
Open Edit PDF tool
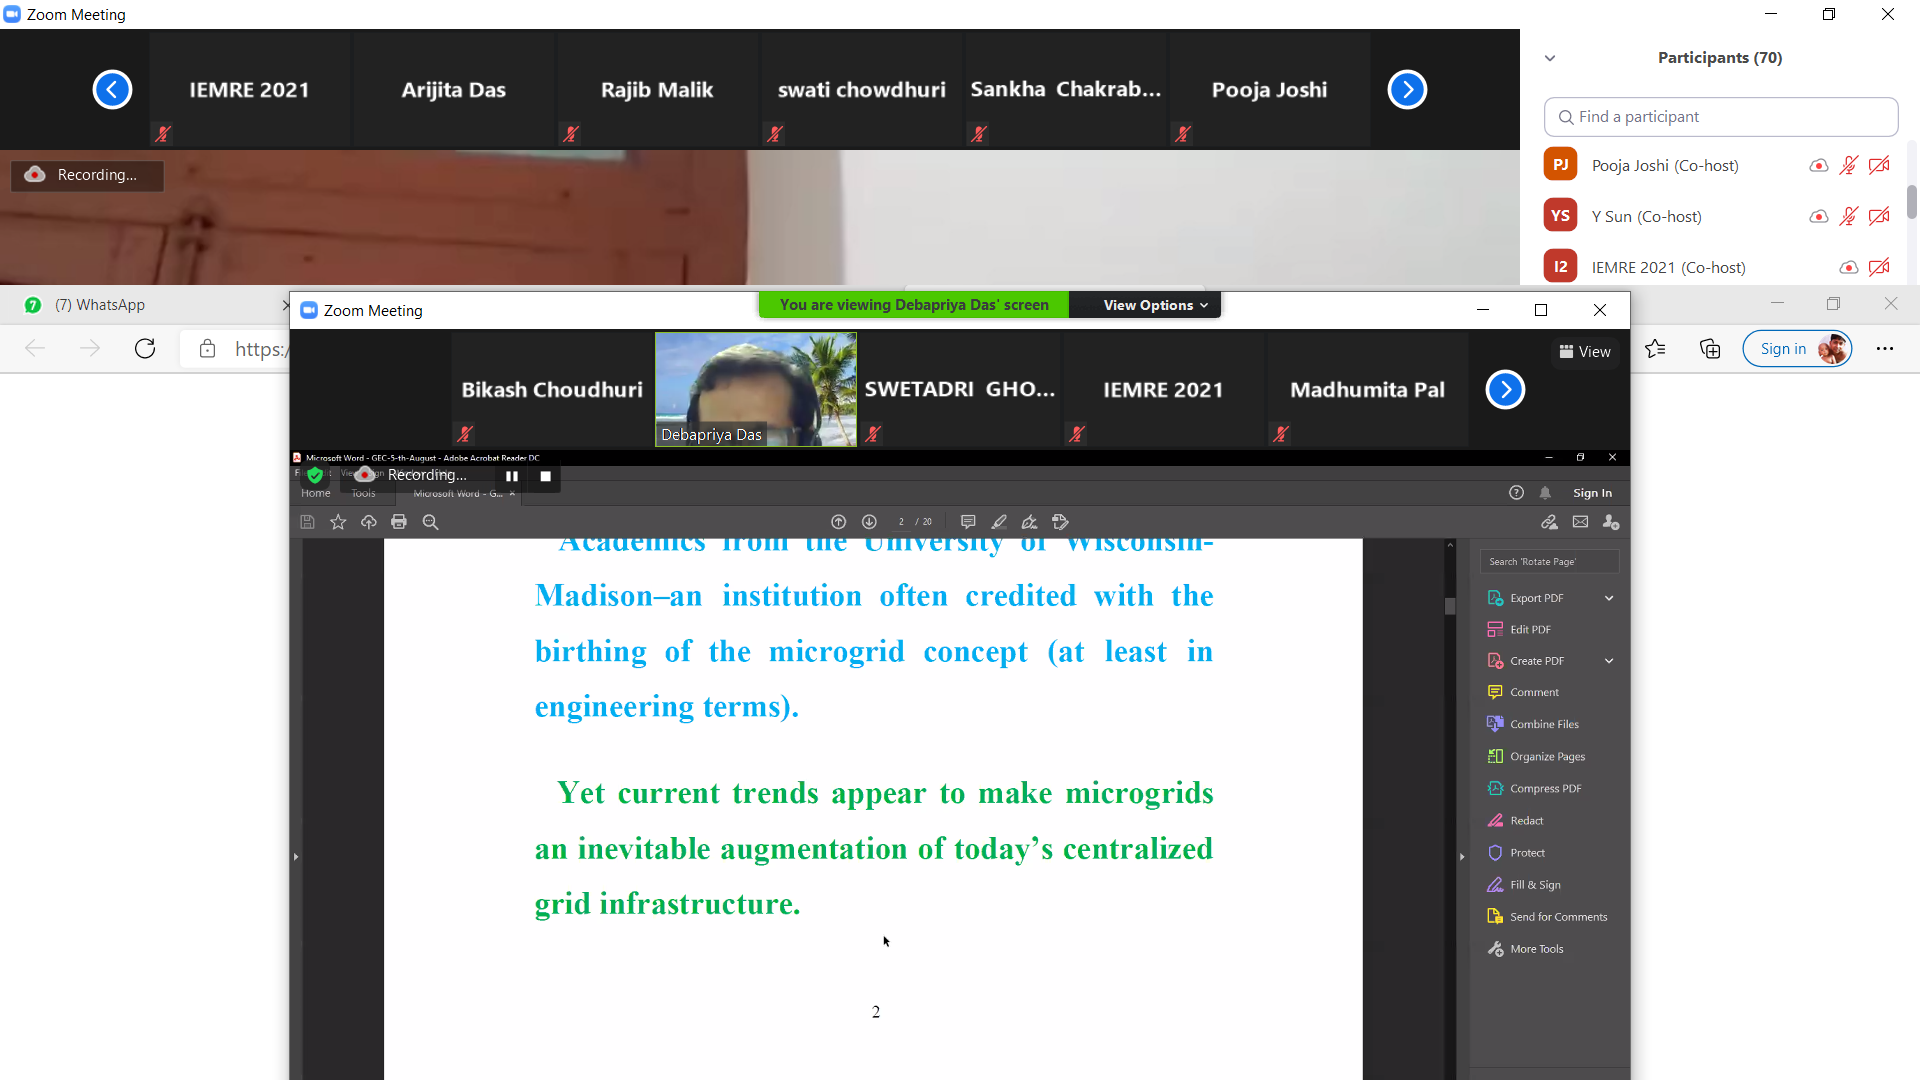click(1530, 630)
